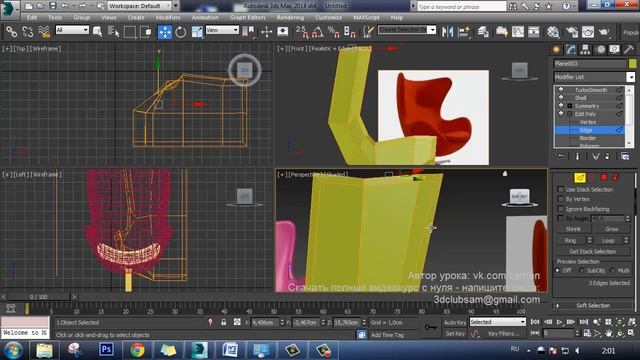Image resolution: width=640 pixels, height=360 pixels.
Task: Open the Graph Editors menu
Action: [247, 18]
